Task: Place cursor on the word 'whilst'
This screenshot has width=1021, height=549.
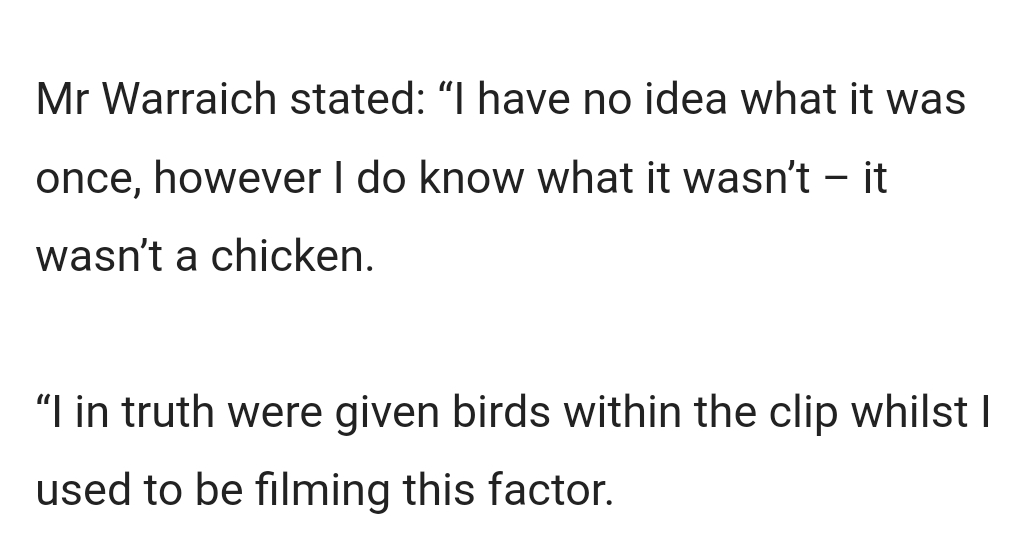Action: pos(911,414)
